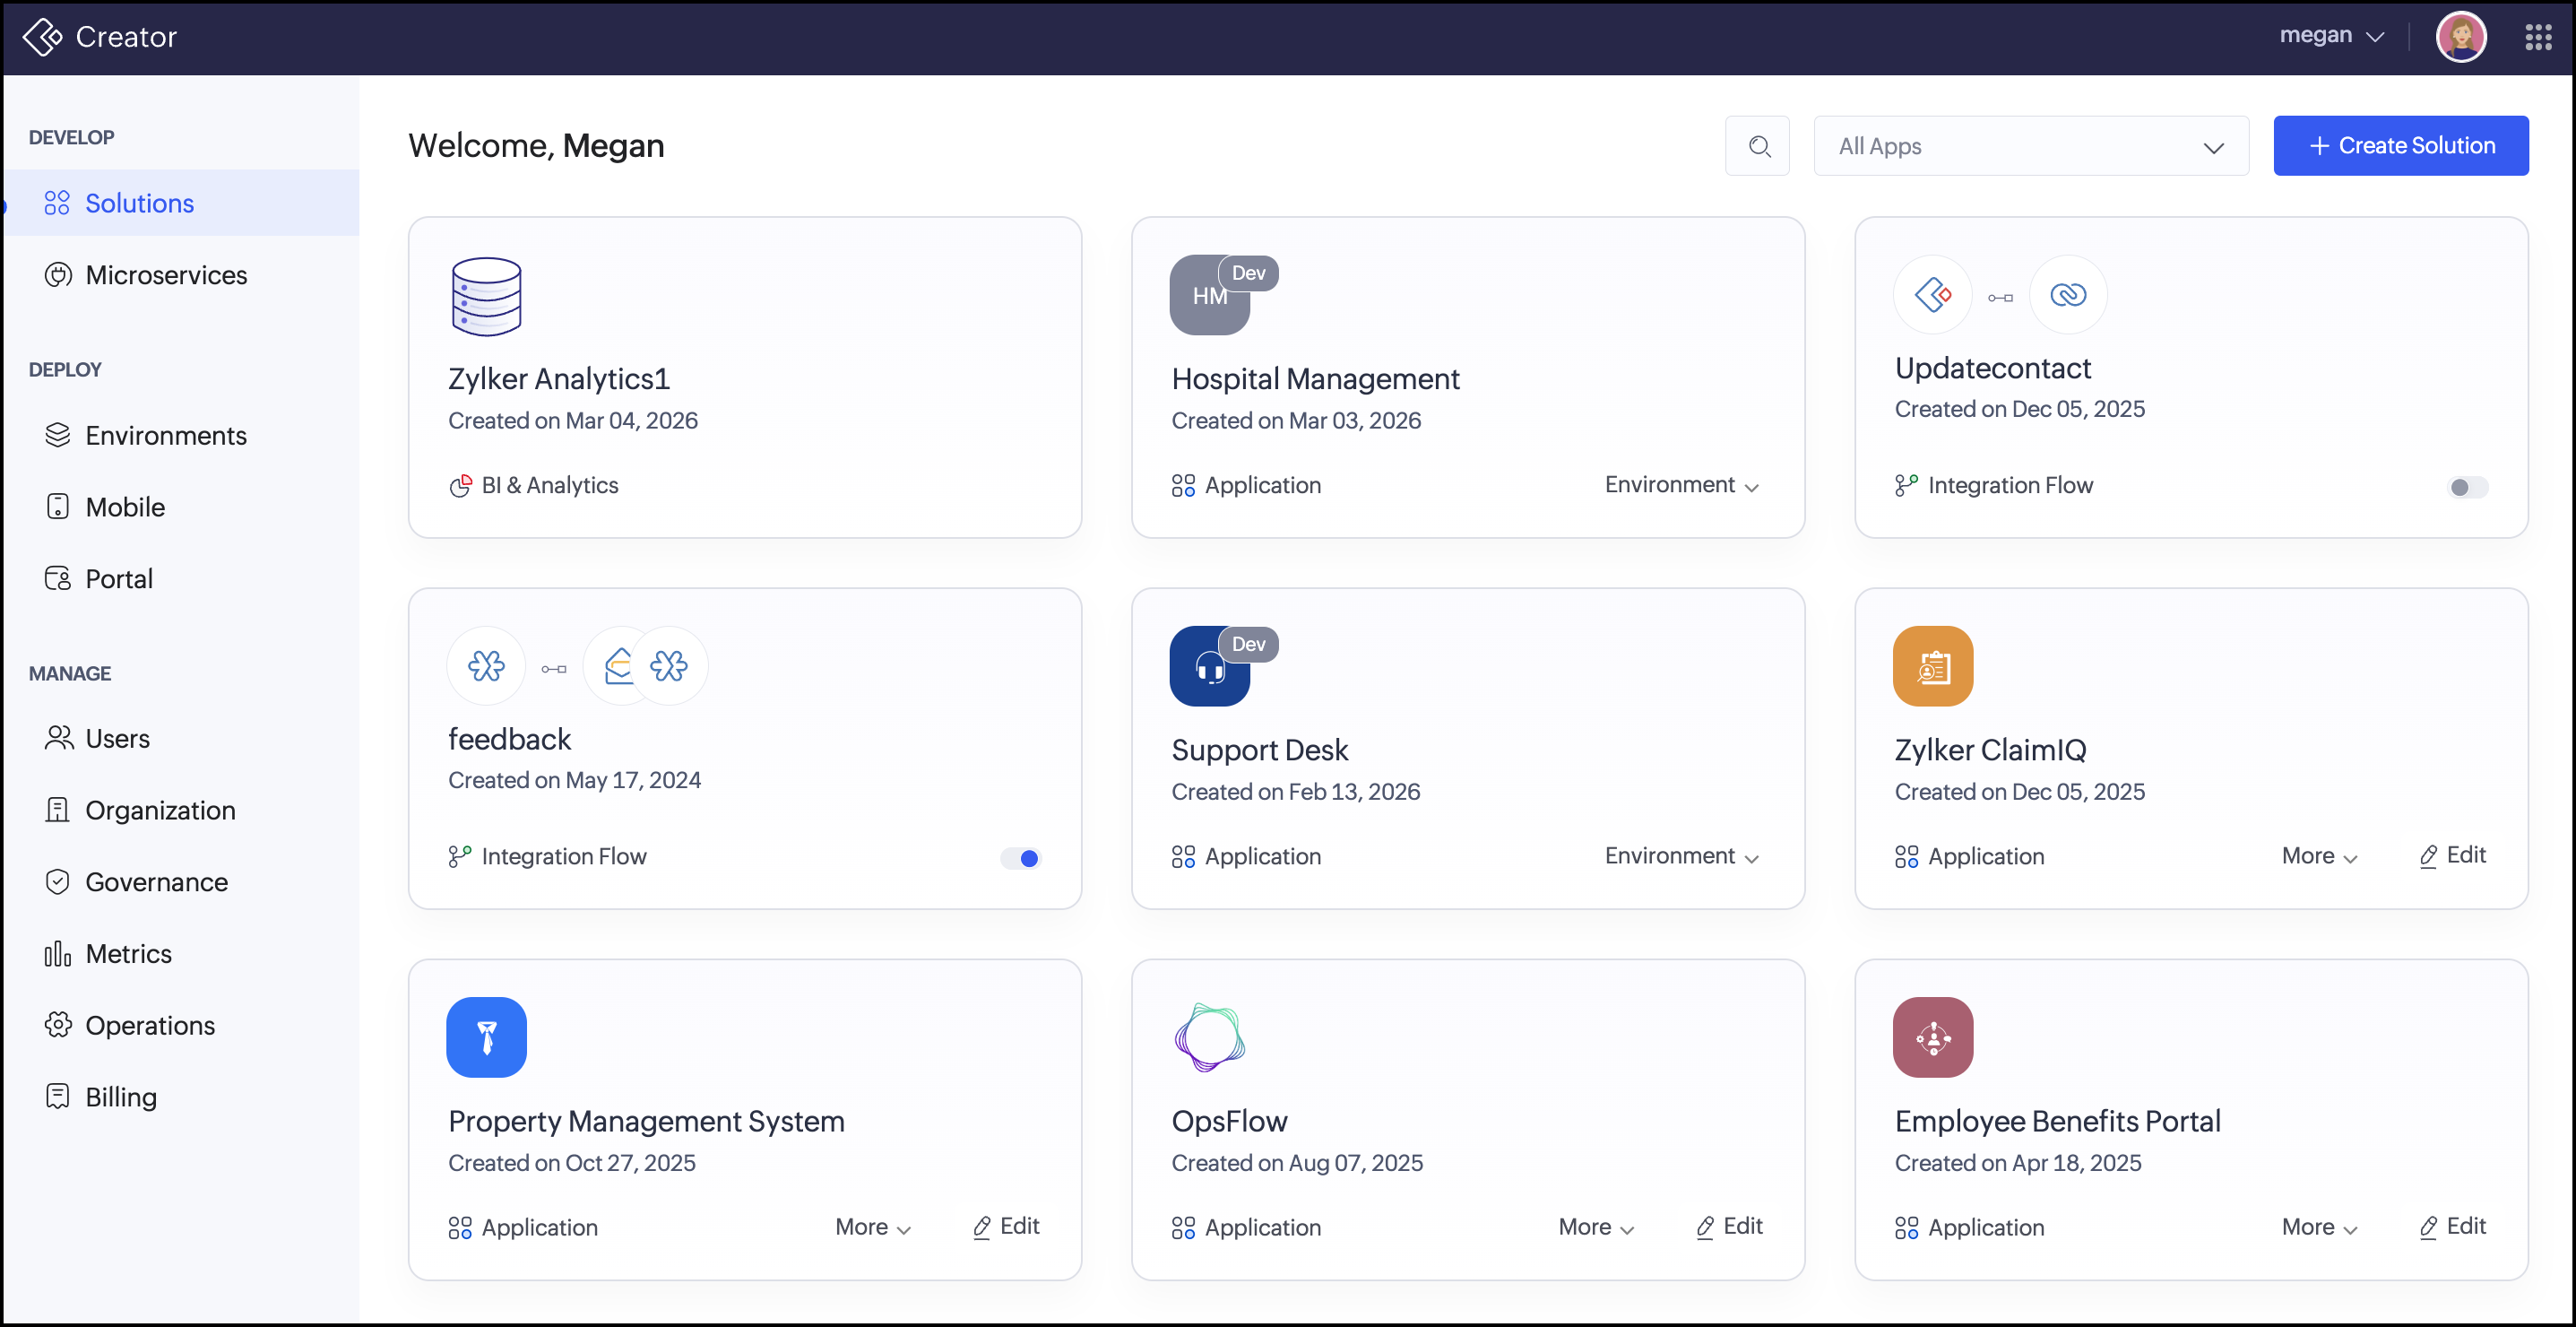This screenshot has width=2576, height=1327.
Task: Open megan's profile avatar
Action: tap(2460, 37)
